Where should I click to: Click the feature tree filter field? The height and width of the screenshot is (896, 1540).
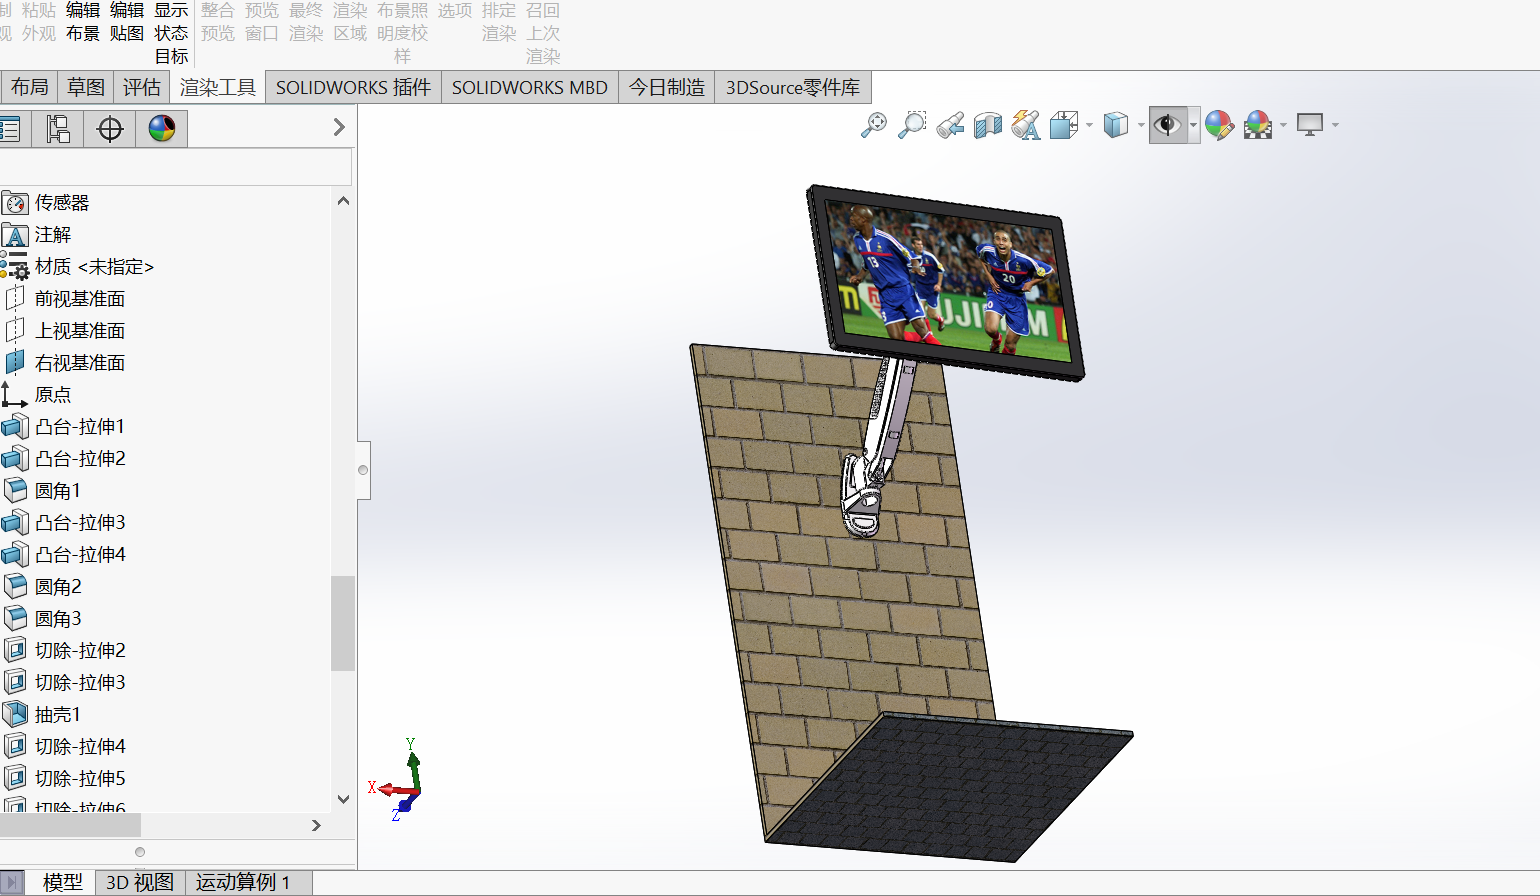[175, 166]
